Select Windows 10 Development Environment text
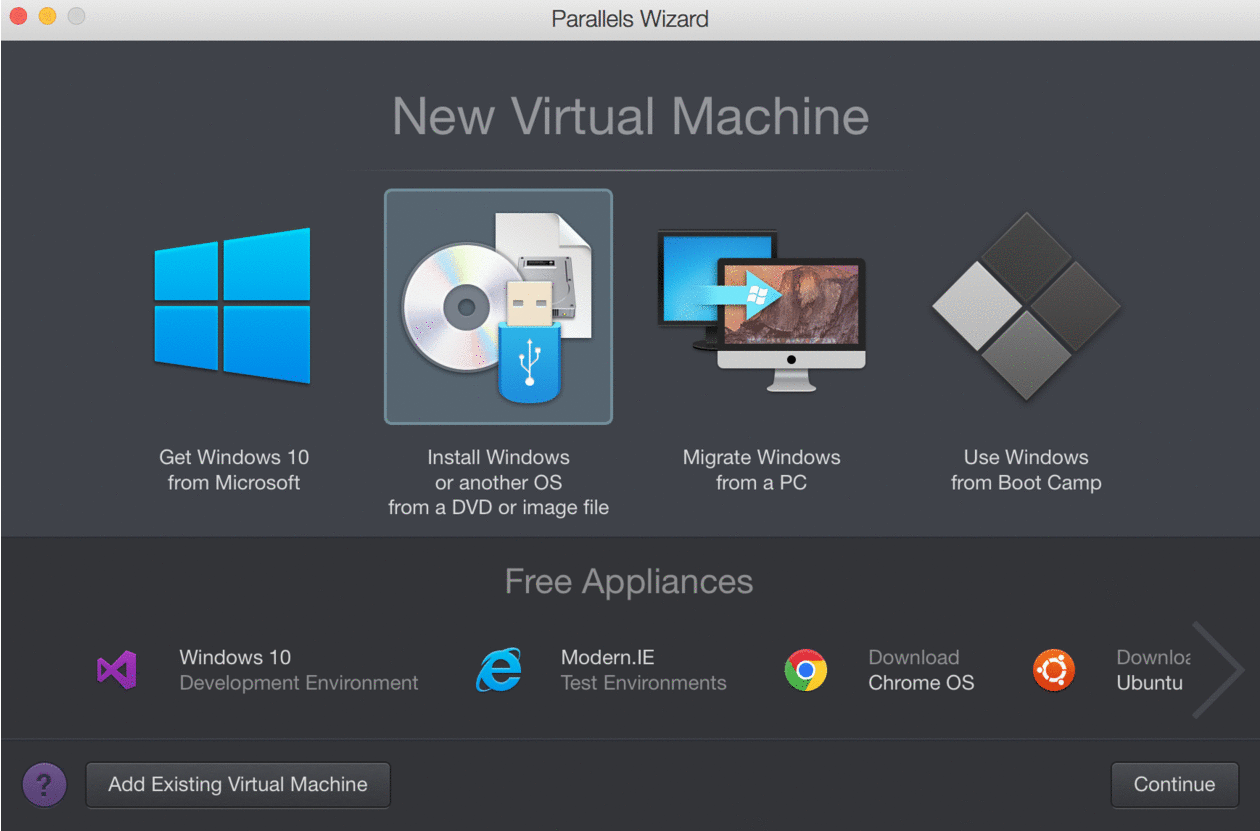Screen dimensions: 1260x831 [x=299, y=670]
